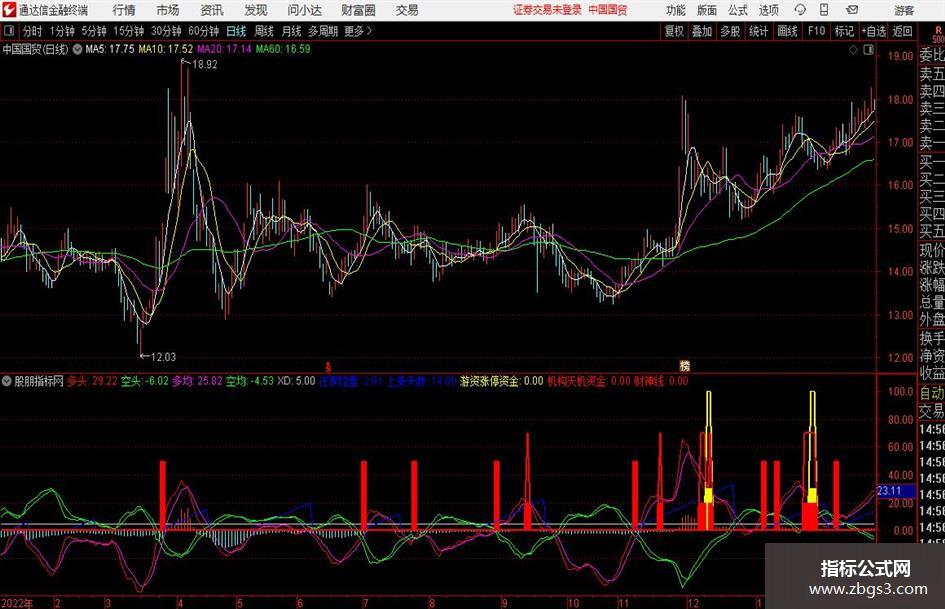
Task: Open the 问小达 menu
Action: tap(304, 10)
